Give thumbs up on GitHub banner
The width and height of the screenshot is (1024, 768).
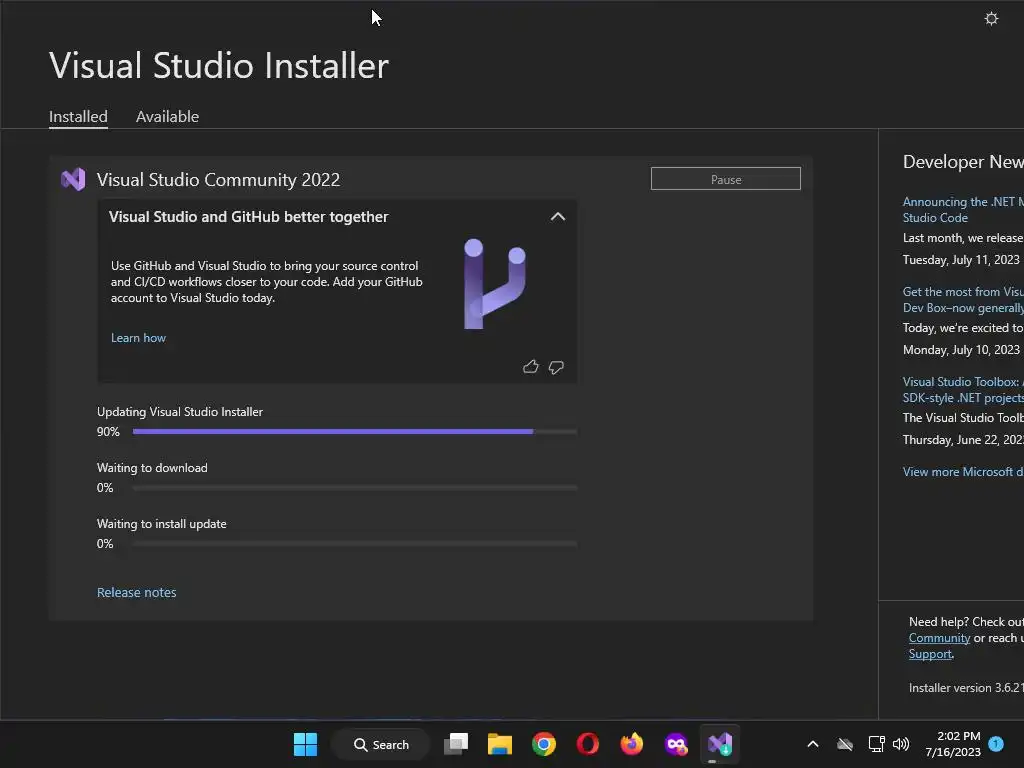[x=531, y=367]
